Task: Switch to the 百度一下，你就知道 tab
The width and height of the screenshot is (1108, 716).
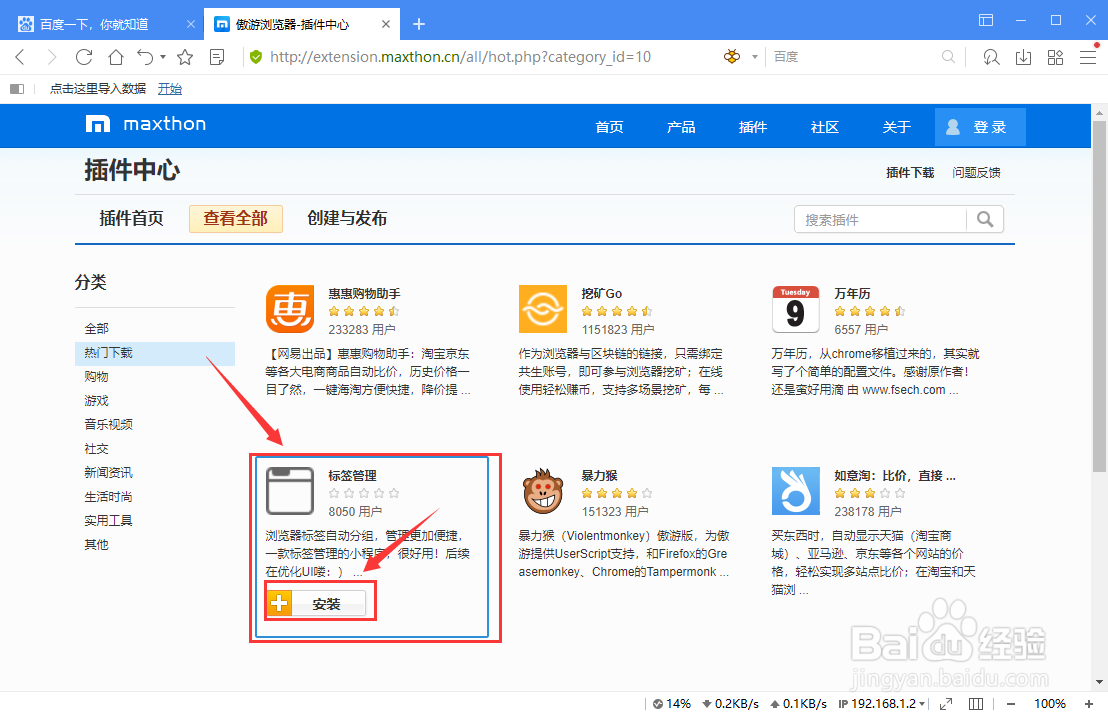Action: pyautogui.click(x=94, y=25)
